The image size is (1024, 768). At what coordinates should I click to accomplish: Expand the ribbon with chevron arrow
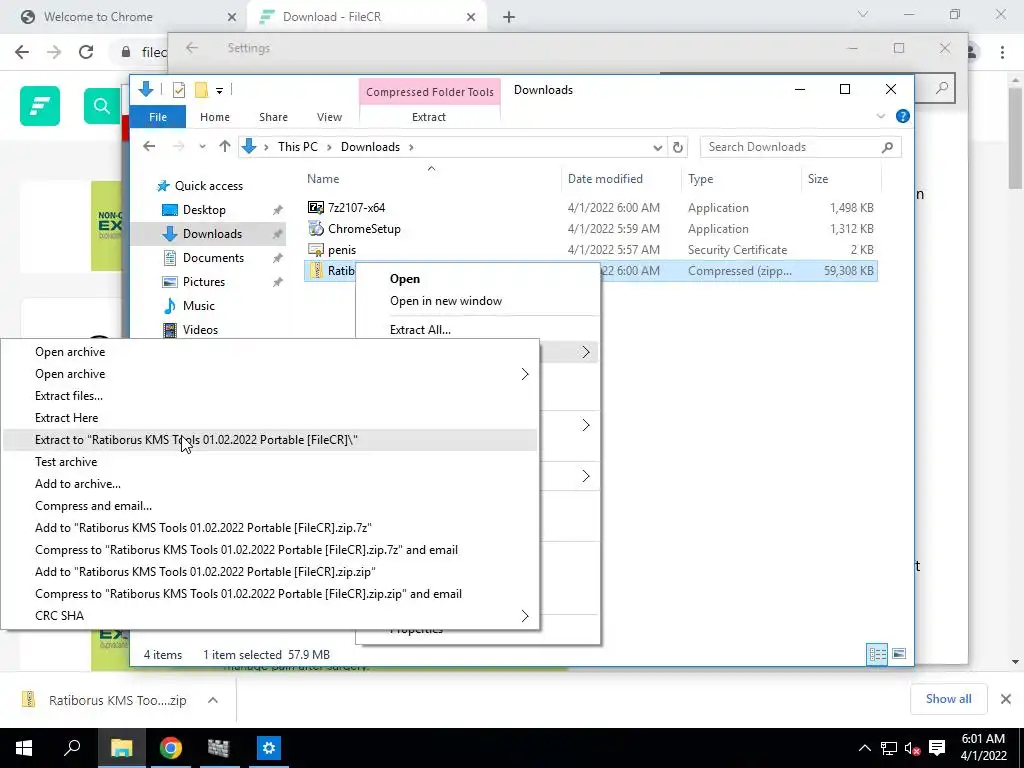click(880, 116)
